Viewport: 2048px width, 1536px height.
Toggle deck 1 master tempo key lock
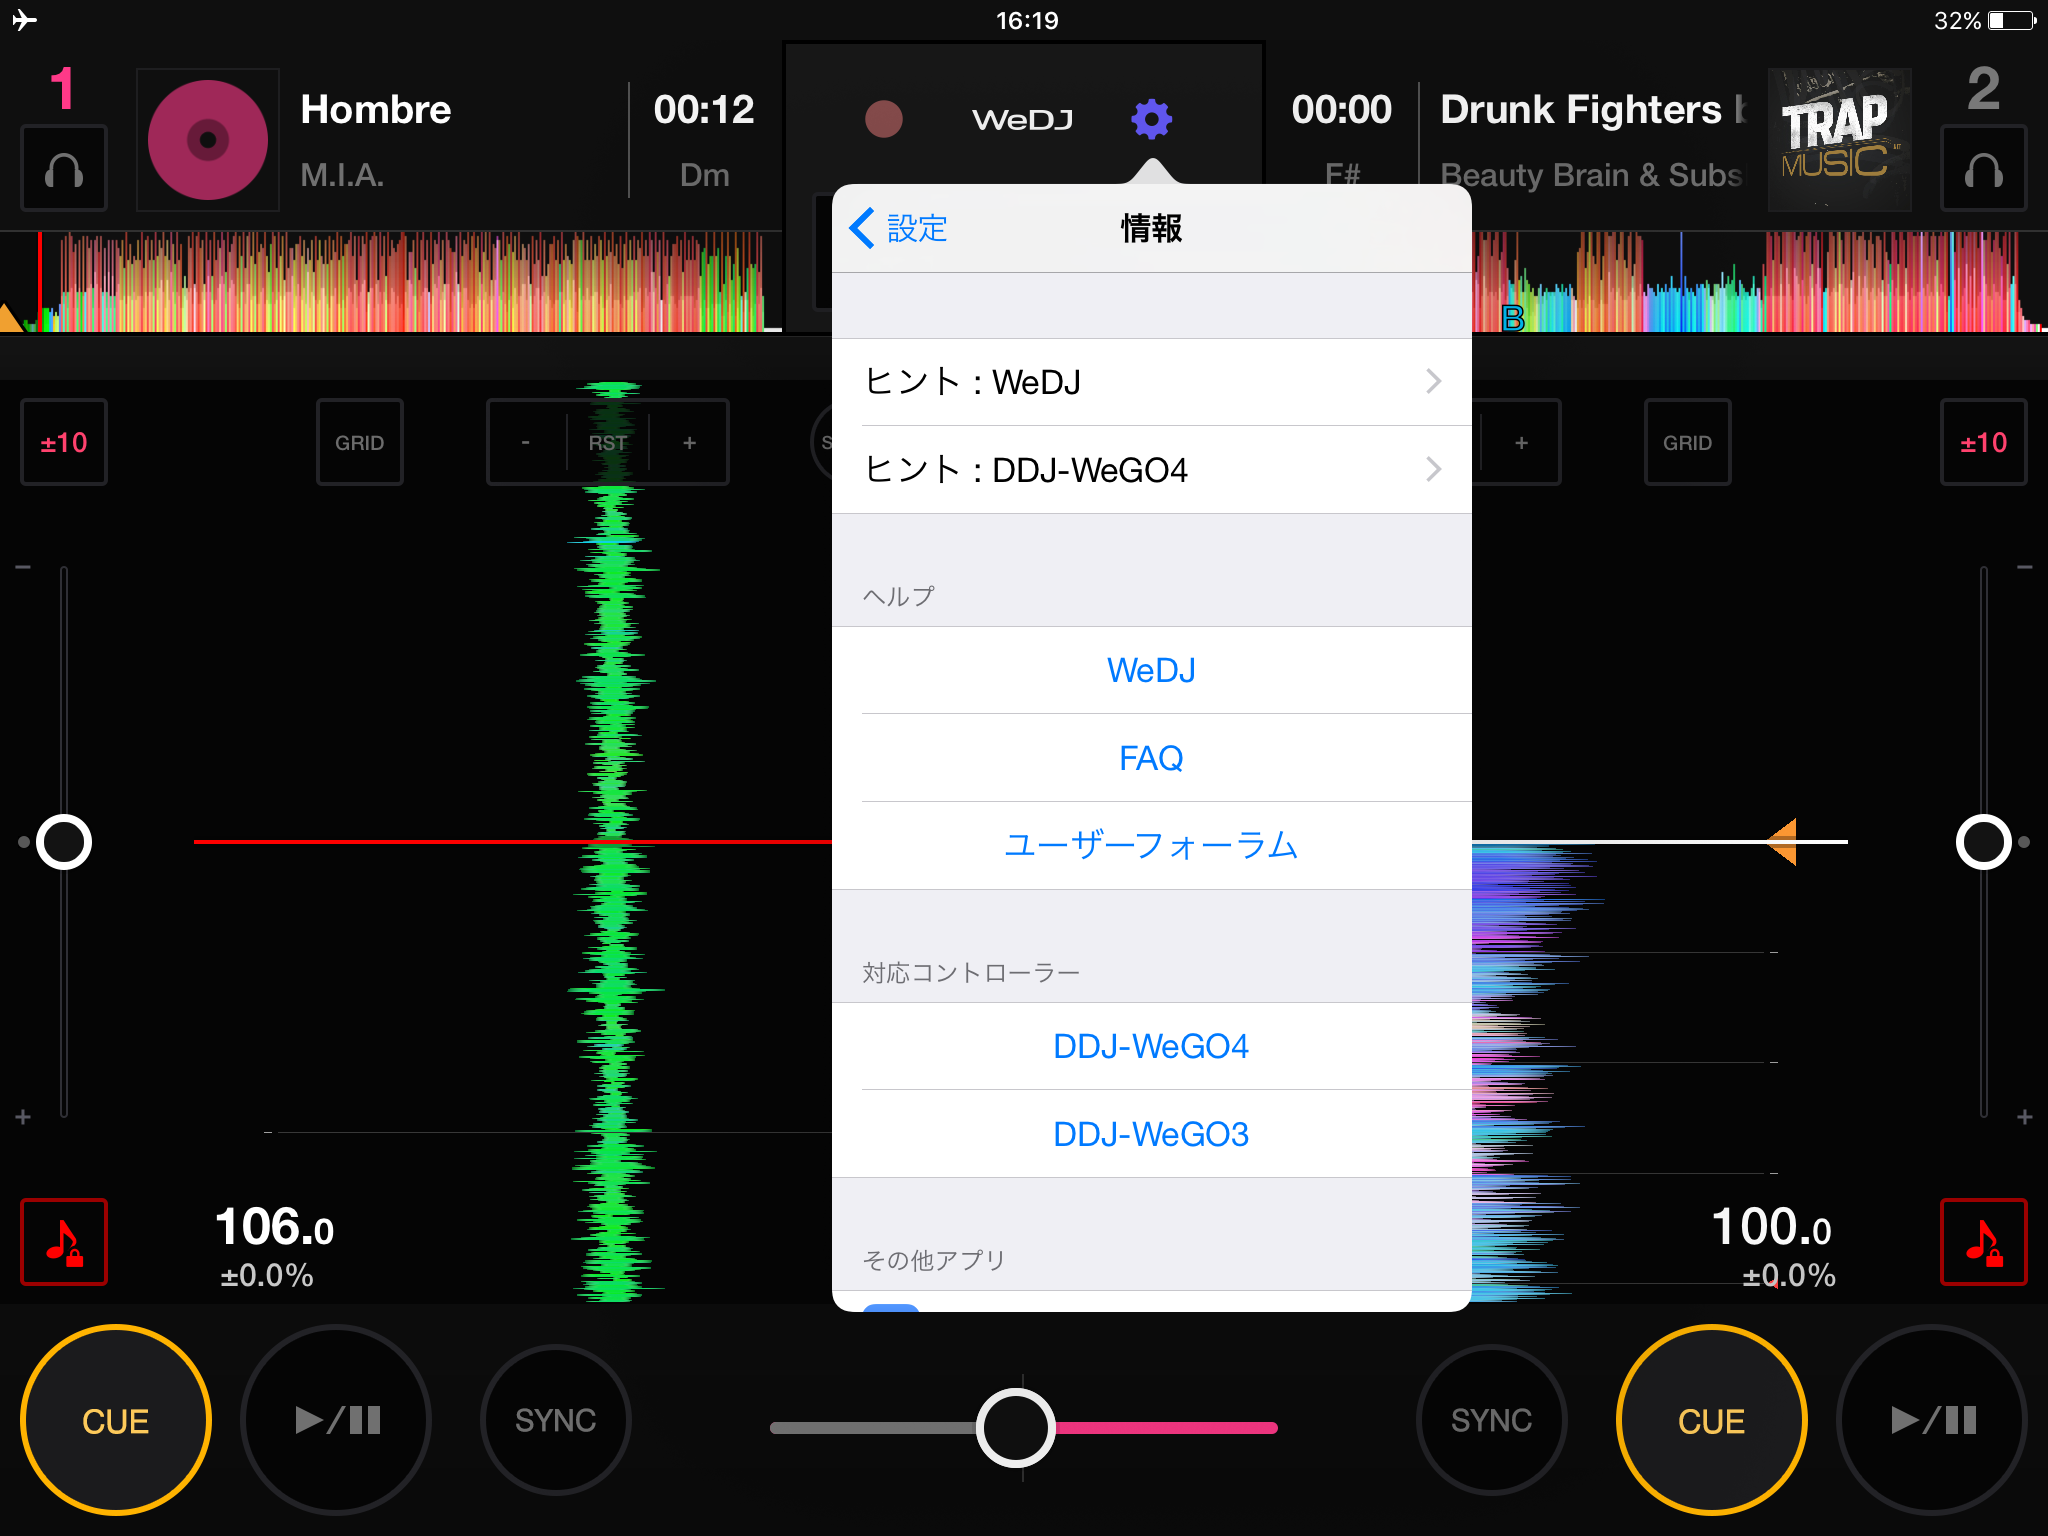64,1241
